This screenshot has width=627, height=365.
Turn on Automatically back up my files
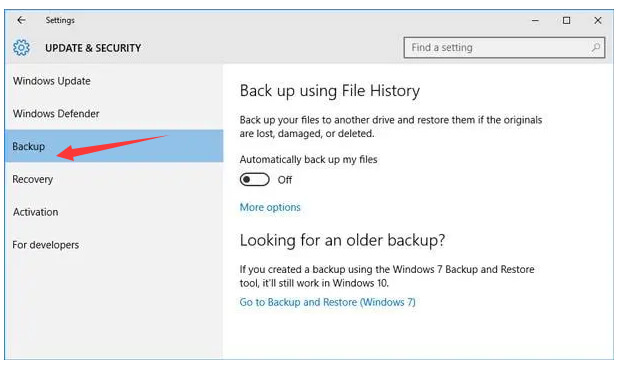pyautogui.click(x=255, y=180)
